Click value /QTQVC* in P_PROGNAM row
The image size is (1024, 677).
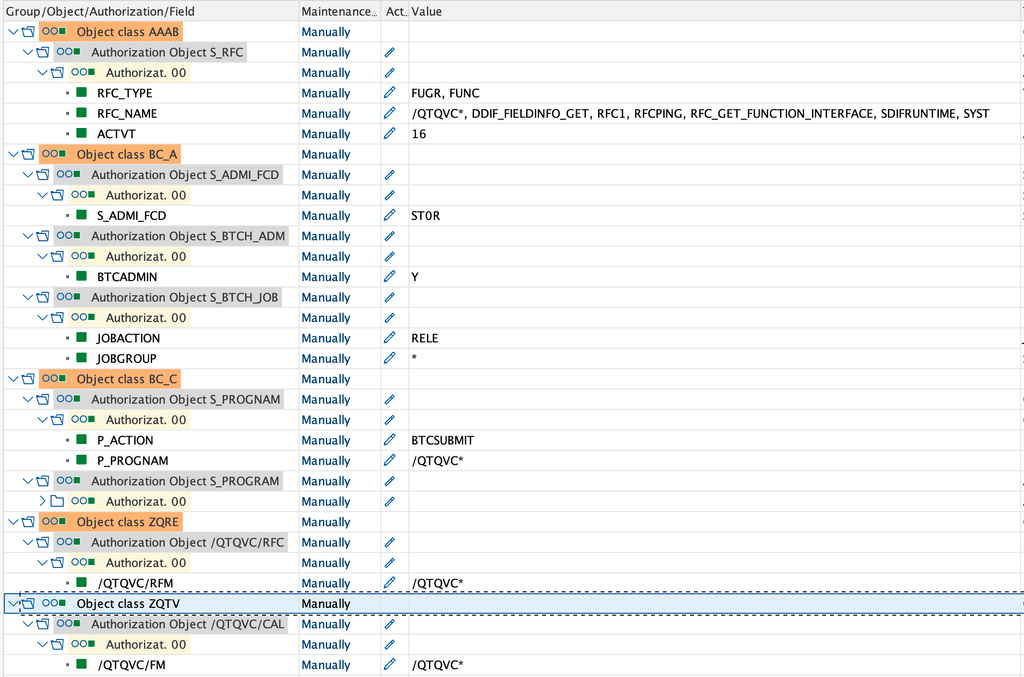438,461
